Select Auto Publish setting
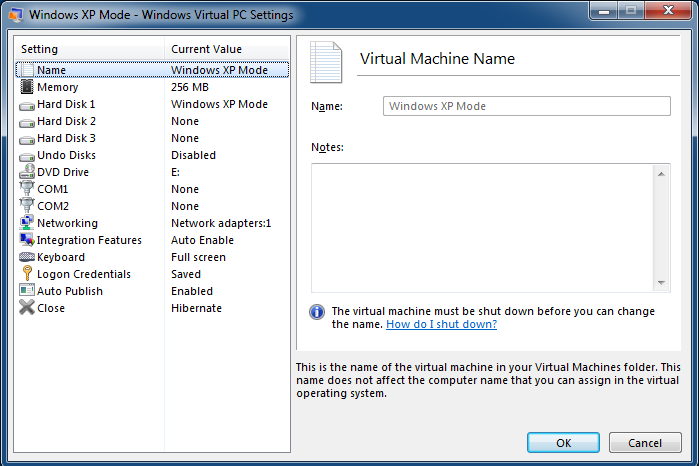Image resolution: width=699 pixels, height=466 pixels. click(x=70, y=291)
